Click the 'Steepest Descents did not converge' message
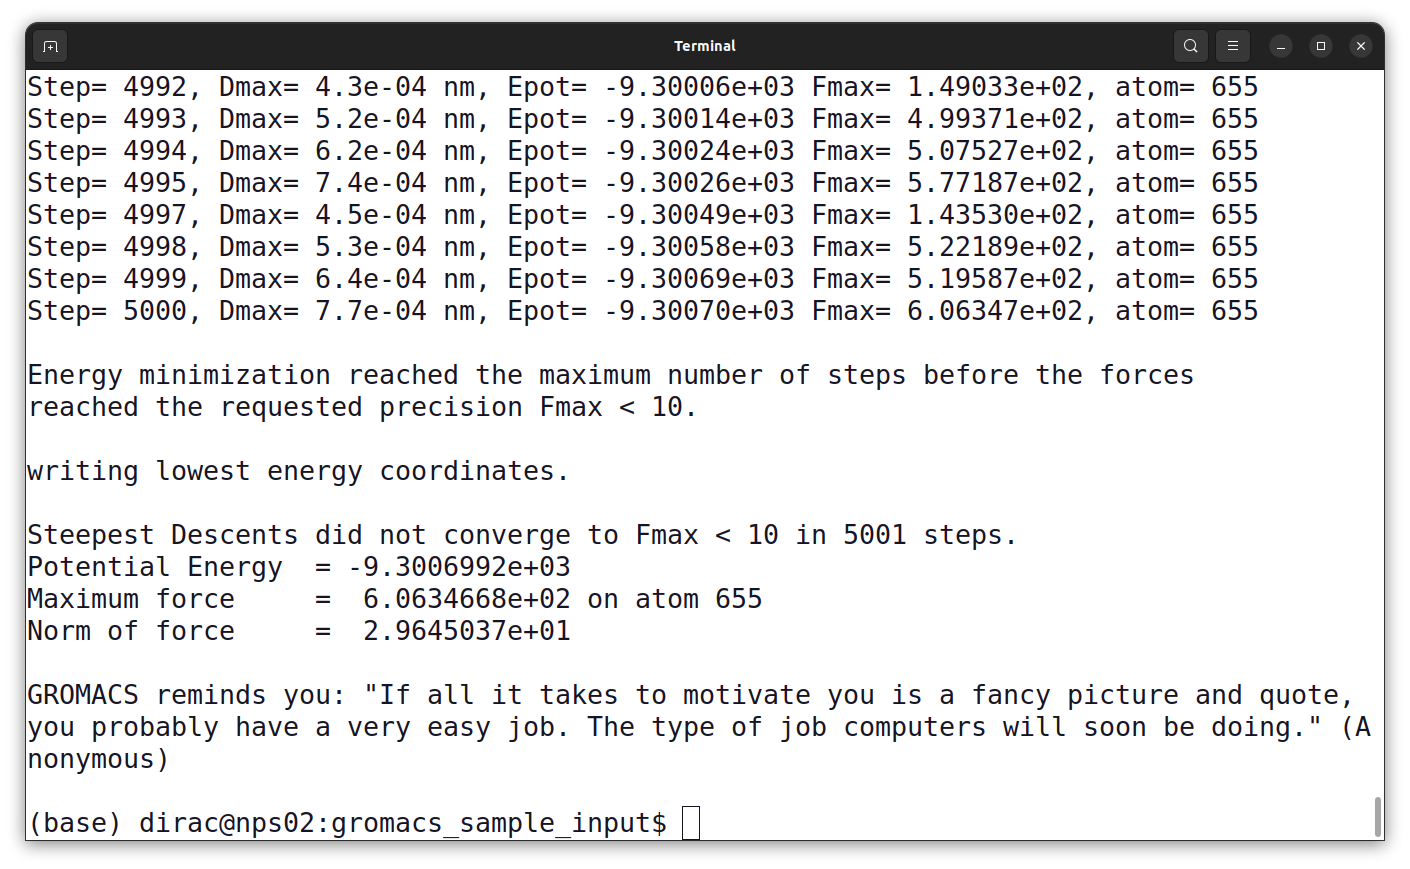 (521, 535)
